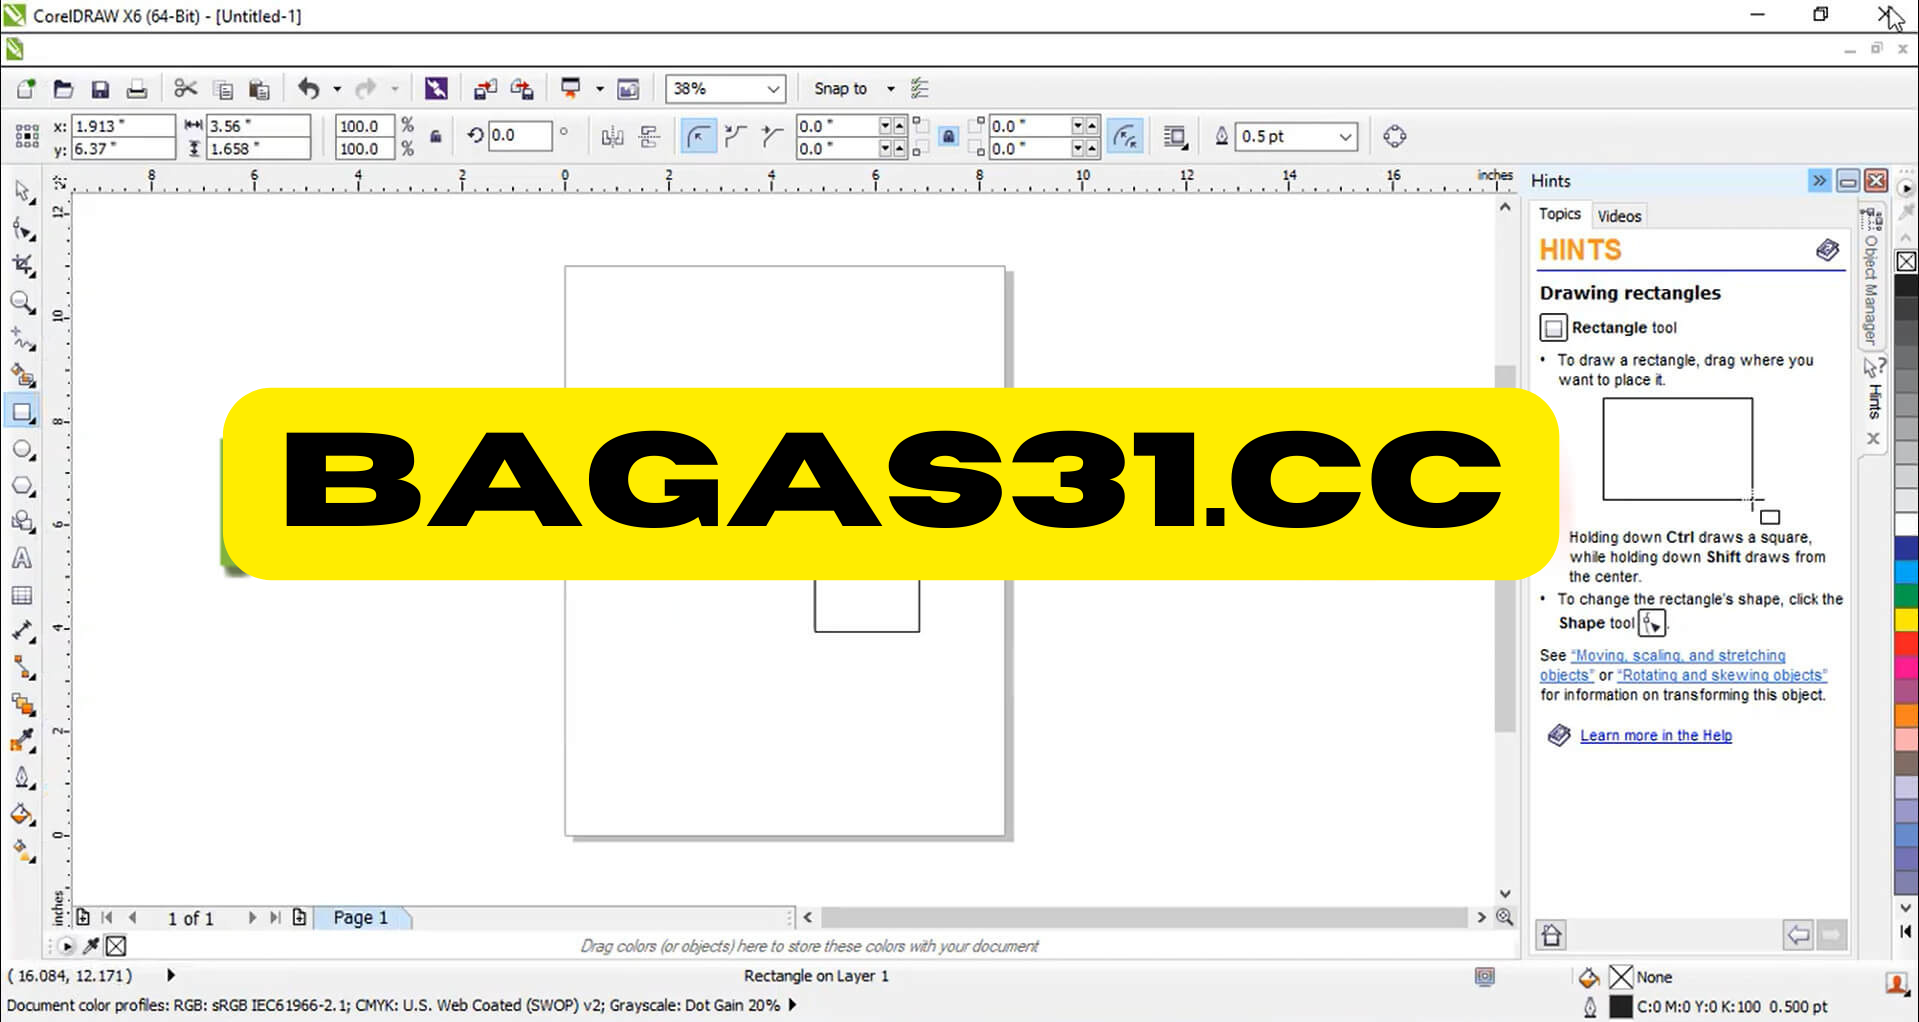
Task: Expand the Snap to dropdown
Action: click(x=890, y=89)
